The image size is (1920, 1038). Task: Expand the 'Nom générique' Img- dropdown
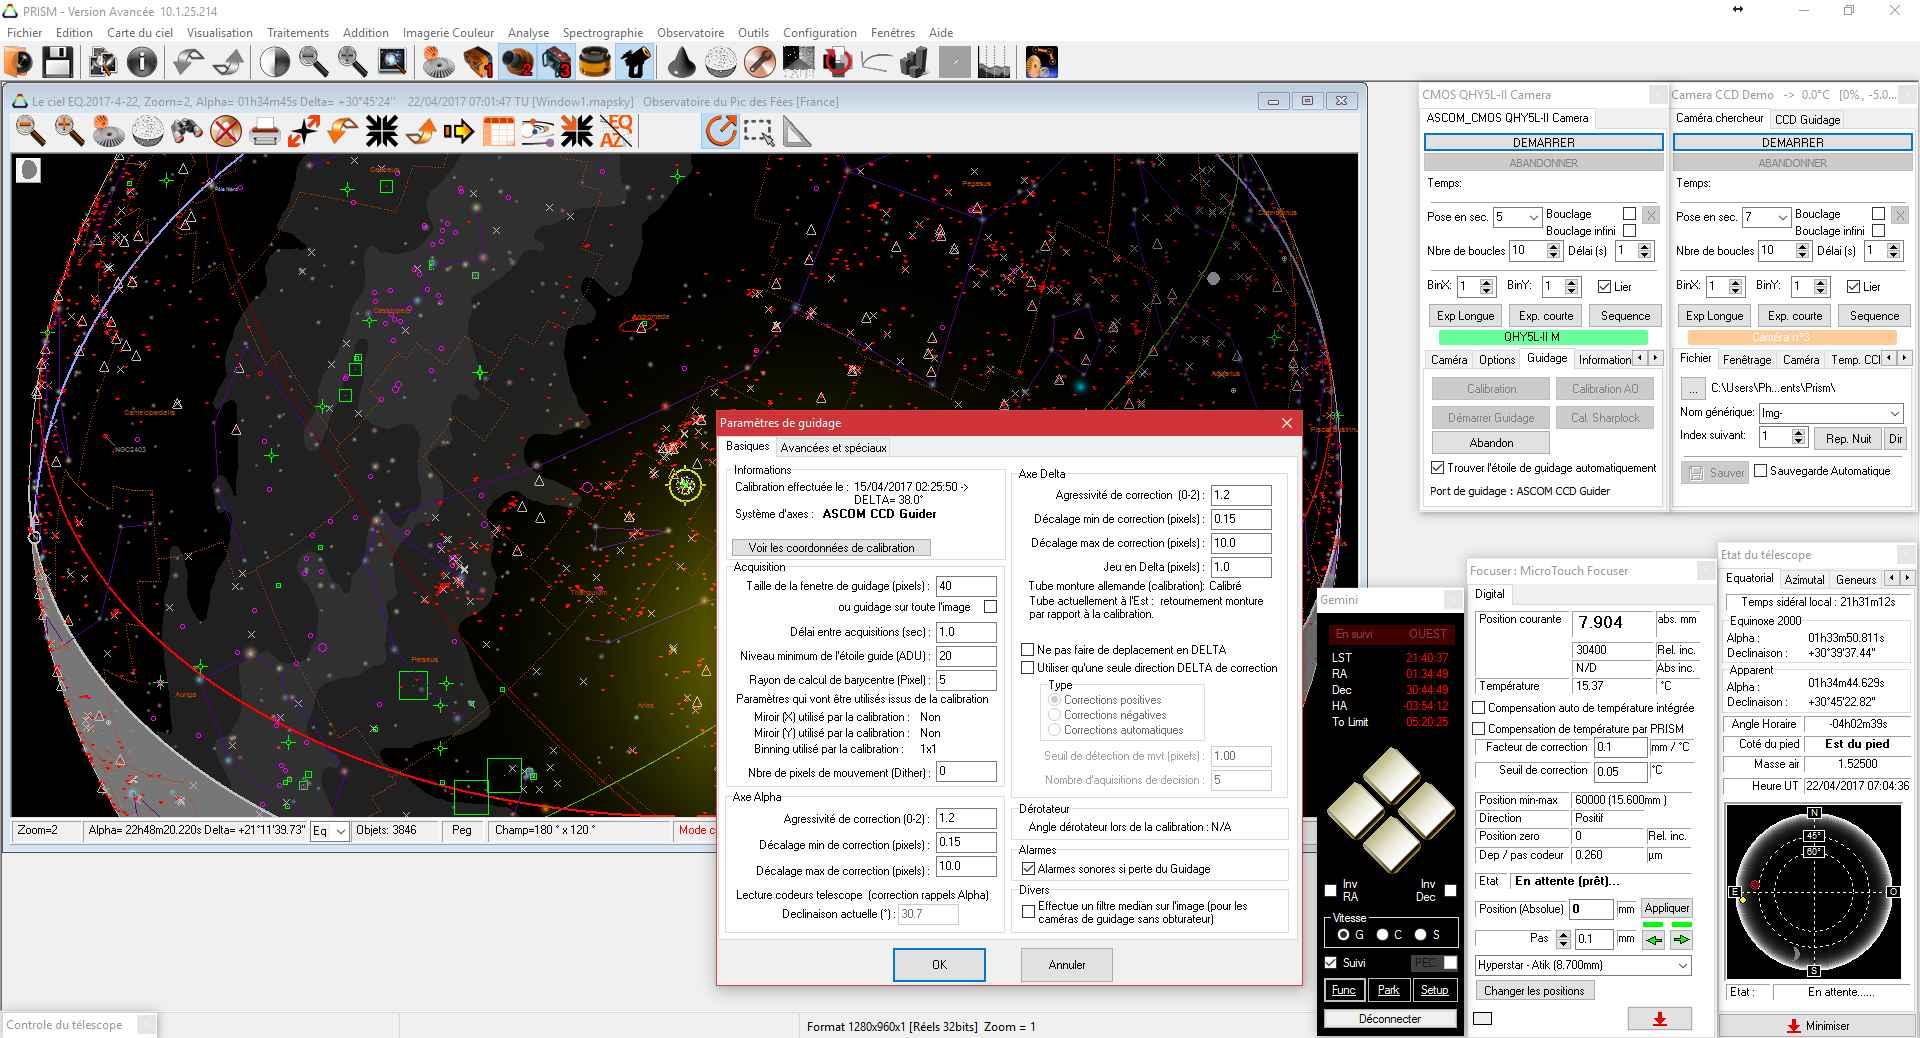(x=1894, y=413)
